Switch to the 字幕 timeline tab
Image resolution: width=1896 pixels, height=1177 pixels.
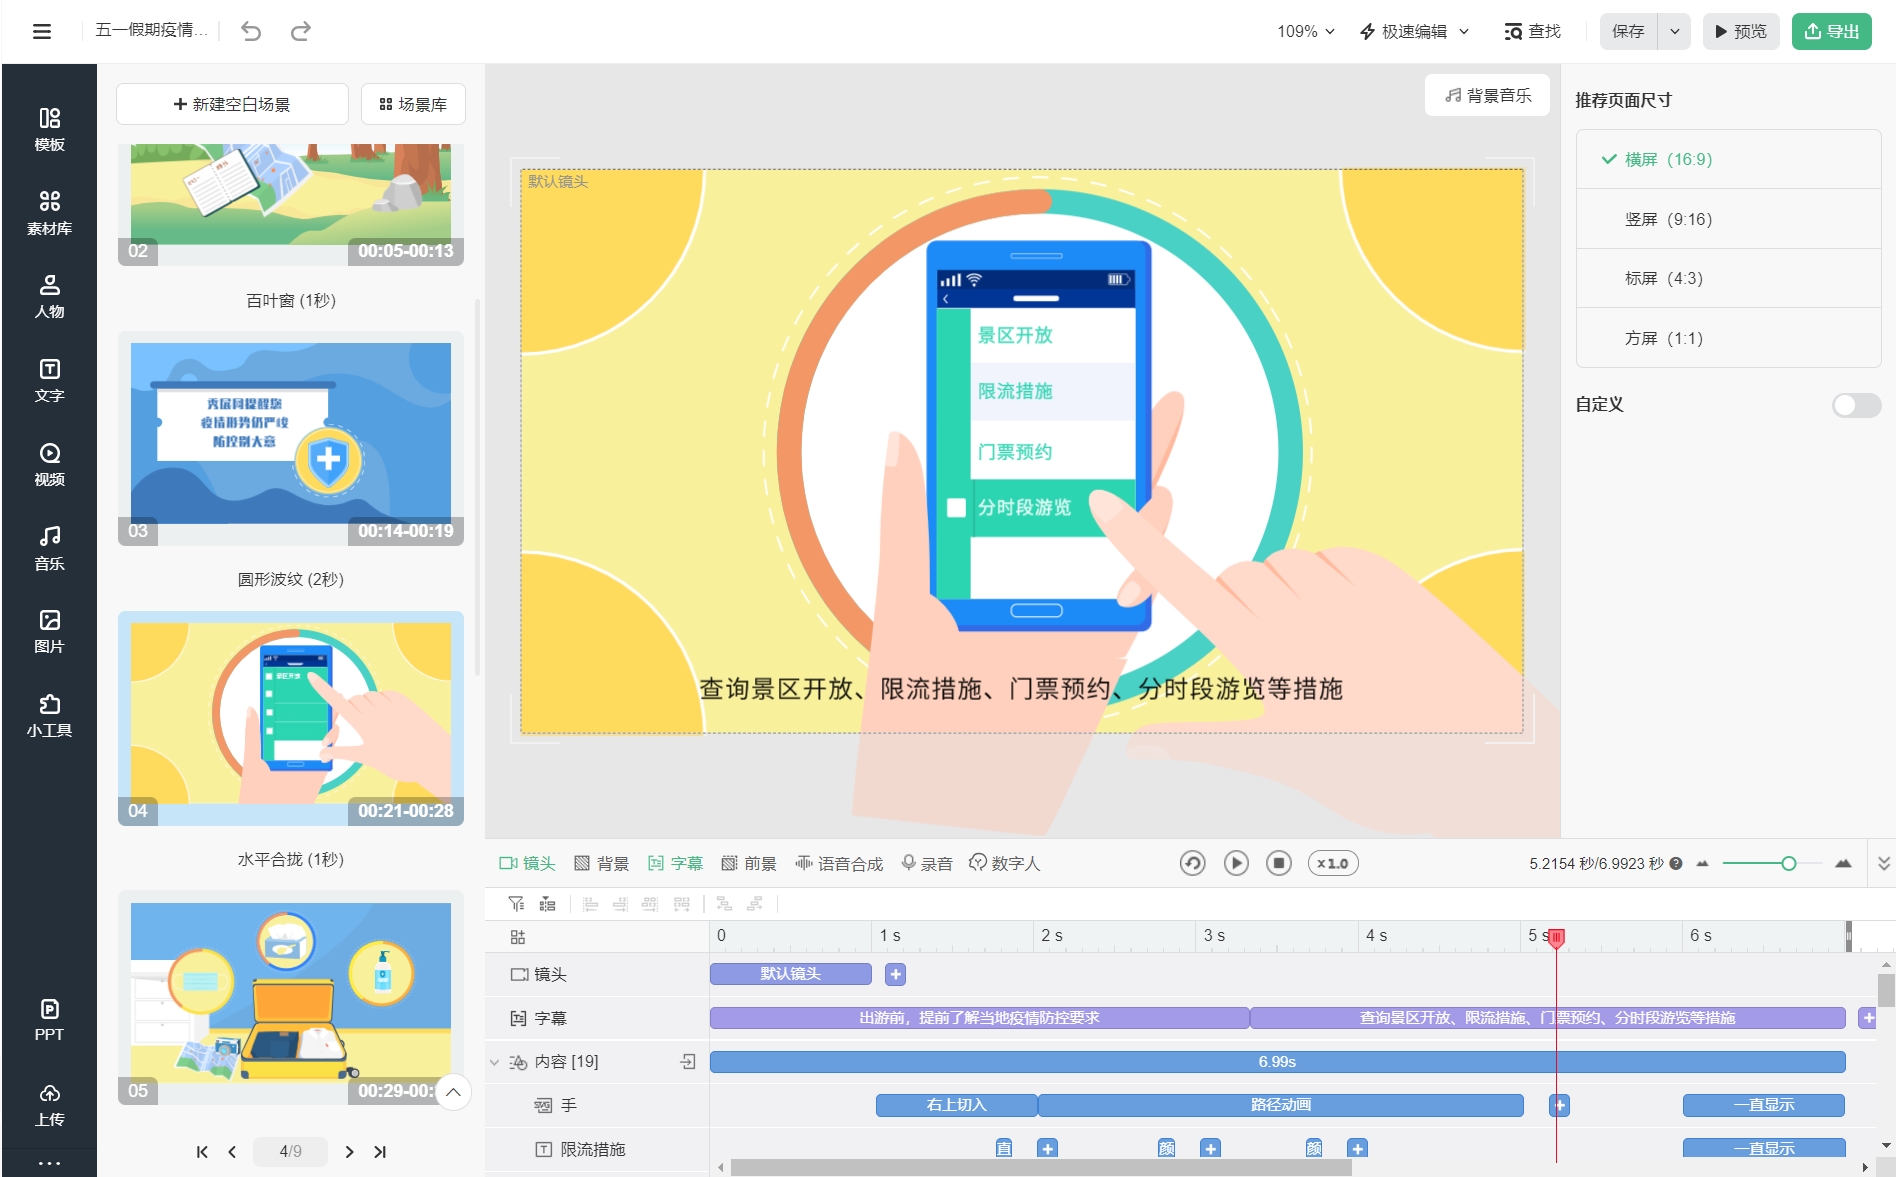675,863
